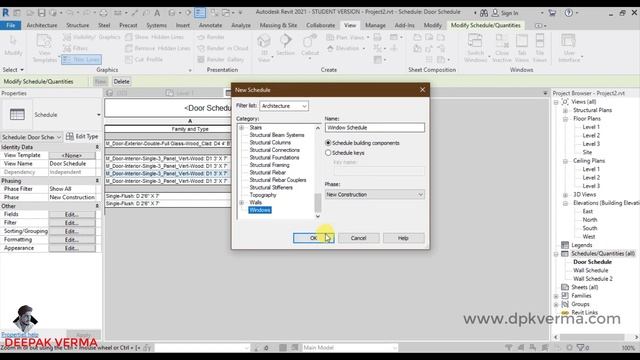
Task: Collapse the Floor Plans node in Project Browser
Action: pyautogui.click(x=565, y=119)
